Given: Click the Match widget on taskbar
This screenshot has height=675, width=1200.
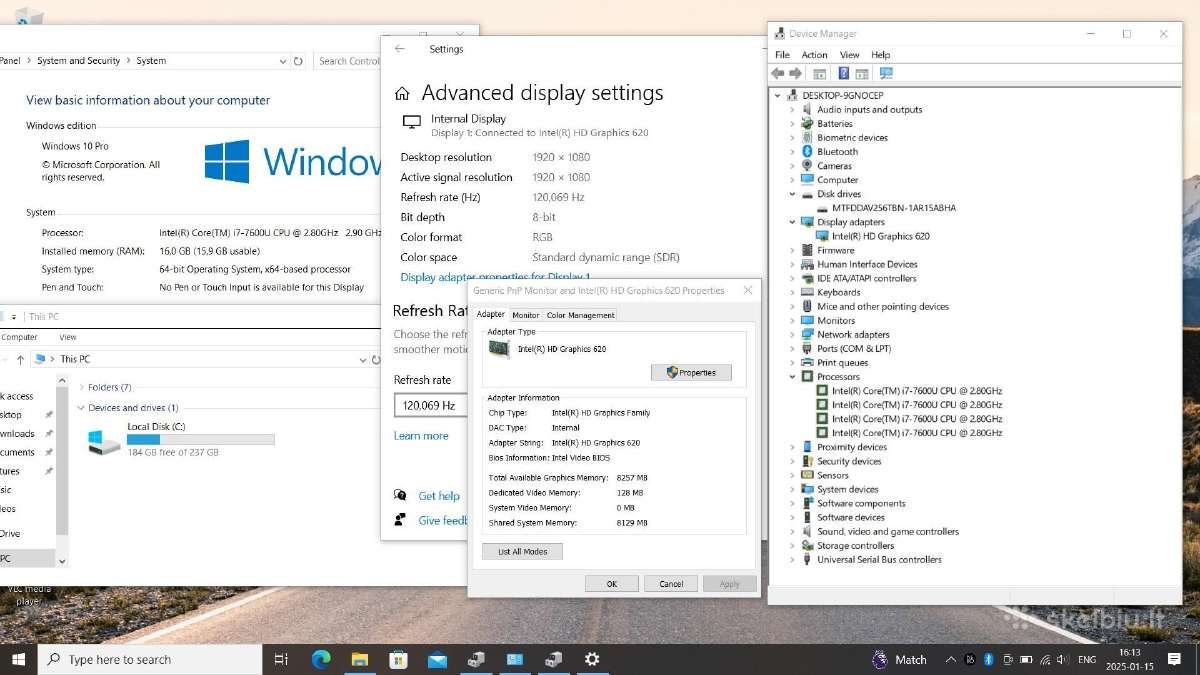Looking at the screenshot, I should (x=899, y=659).
